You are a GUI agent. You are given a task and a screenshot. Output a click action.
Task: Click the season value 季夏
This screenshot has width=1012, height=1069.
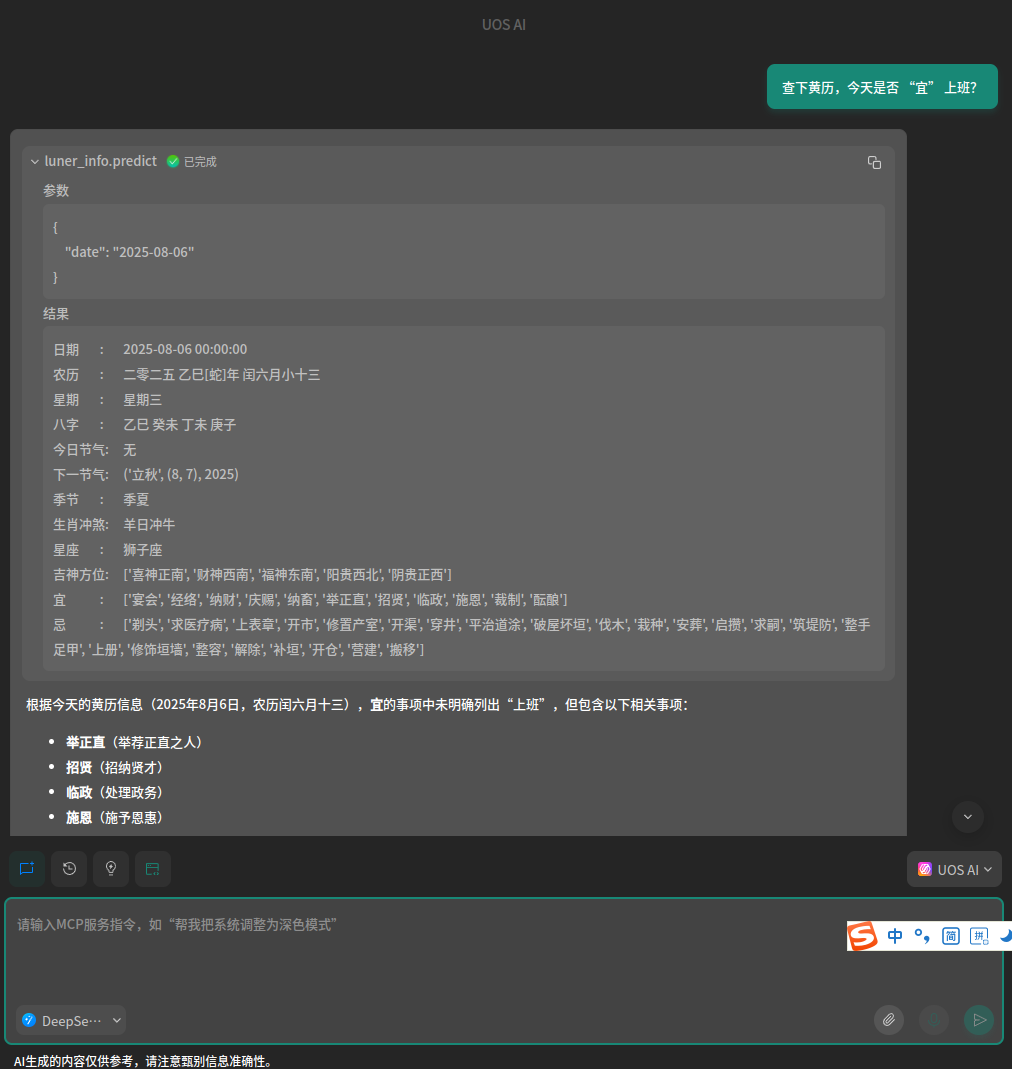(x=136, y=500)
